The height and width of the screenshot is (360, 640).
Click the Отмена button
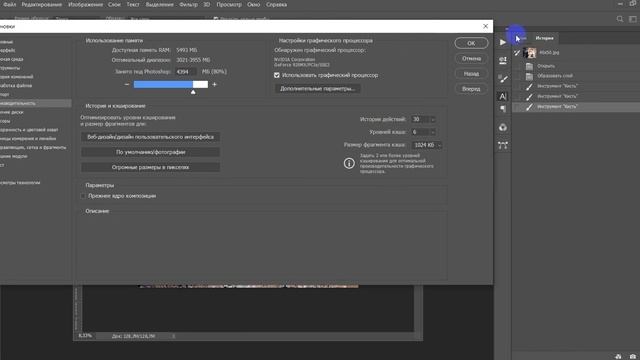tap(471, 58)
